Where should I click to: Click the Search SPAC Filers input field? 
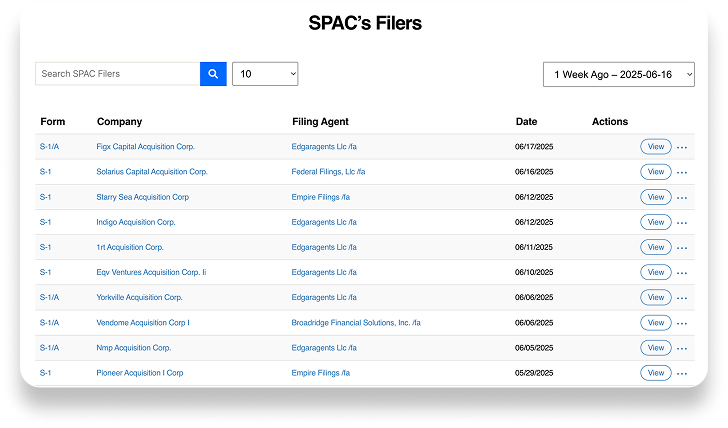click(x=117, y=74)
